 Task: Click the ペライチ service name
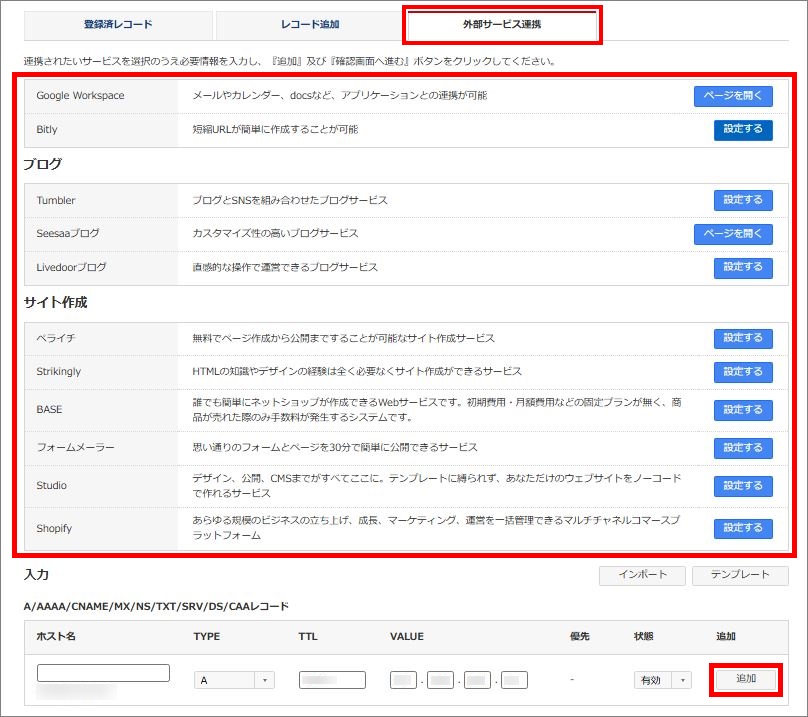(x=56, y=339)
